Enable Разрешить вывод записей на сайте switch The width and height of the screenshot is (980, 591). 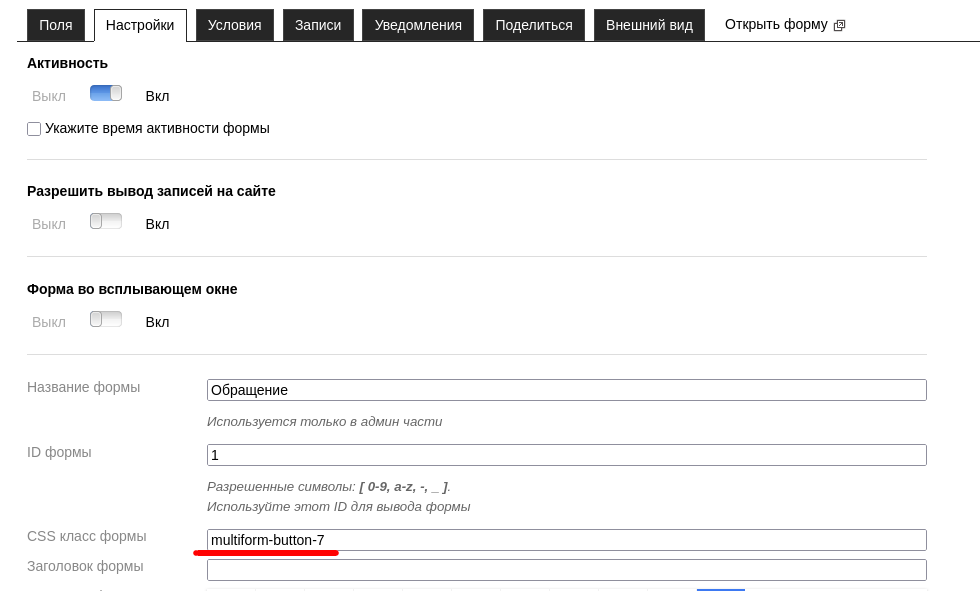point(106,221)
